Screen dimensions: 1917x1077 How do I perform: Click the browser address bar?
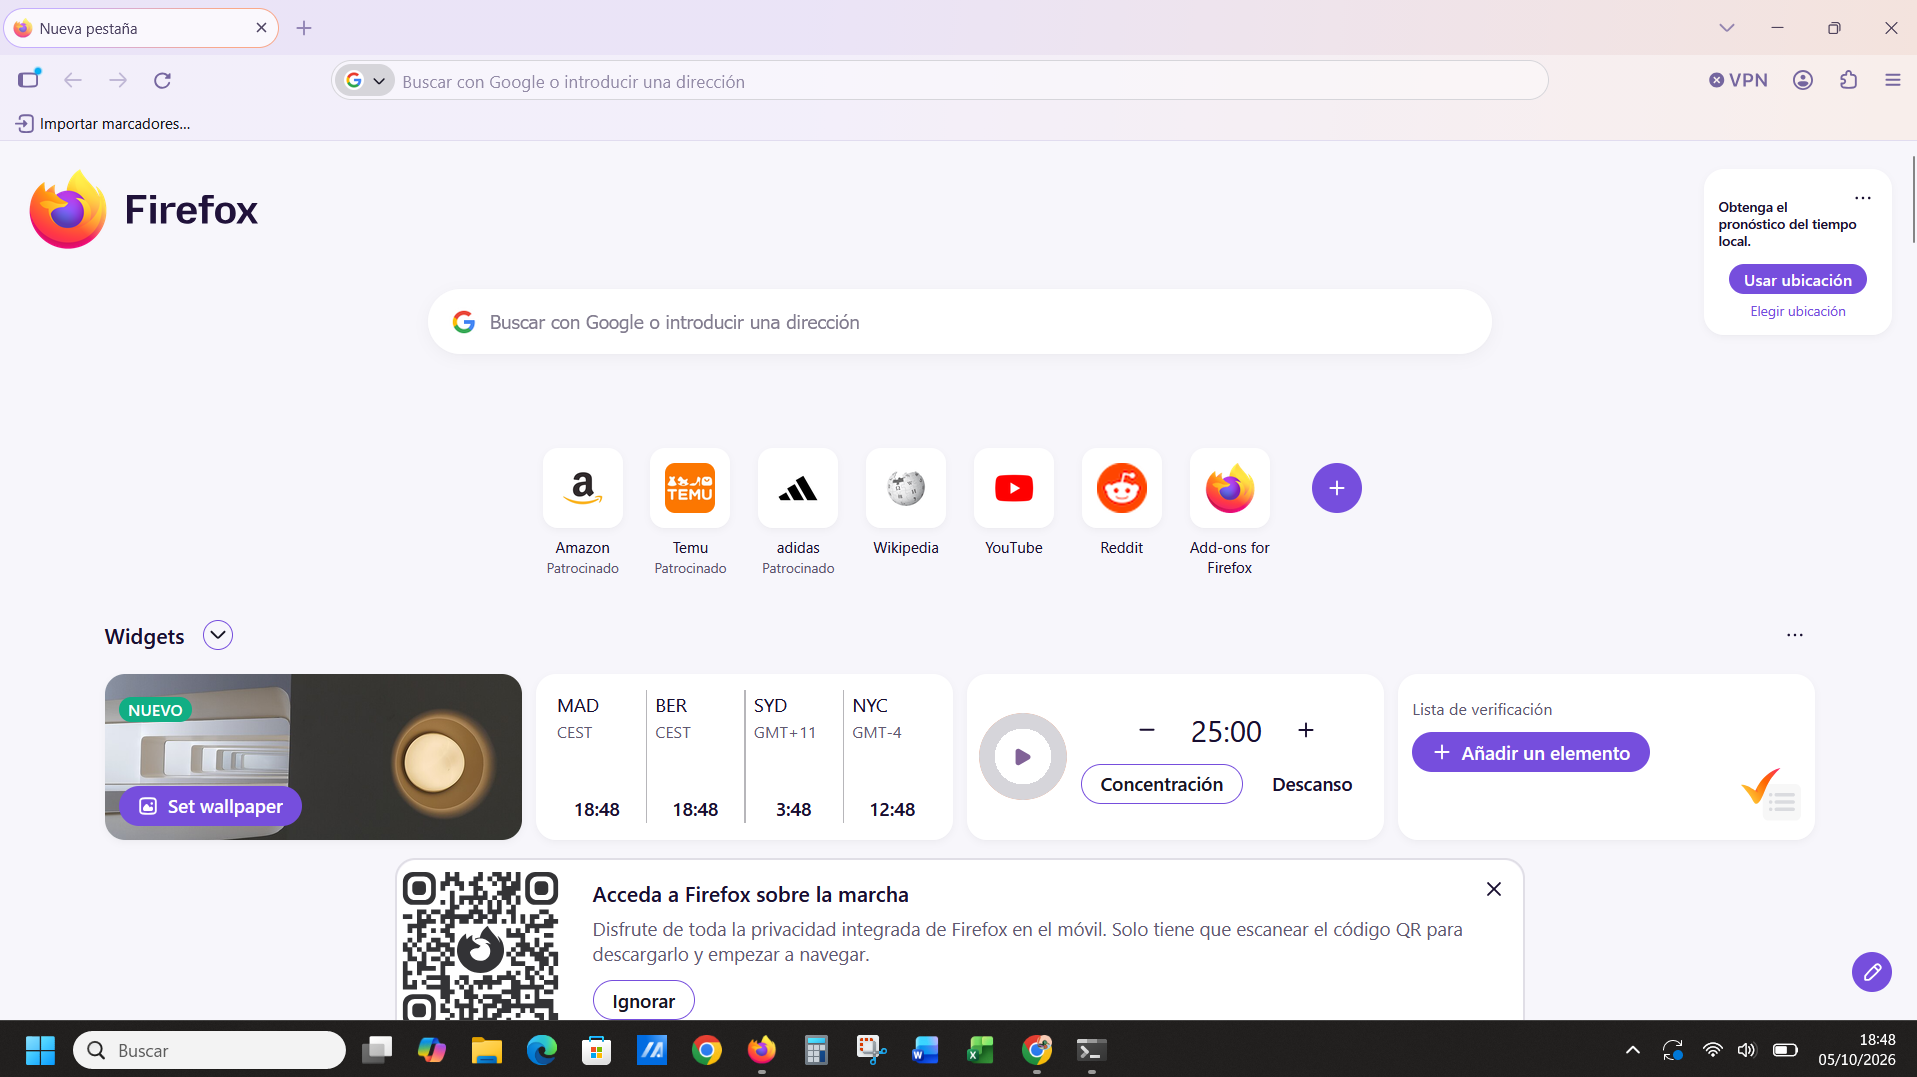(x=940, y=81)
